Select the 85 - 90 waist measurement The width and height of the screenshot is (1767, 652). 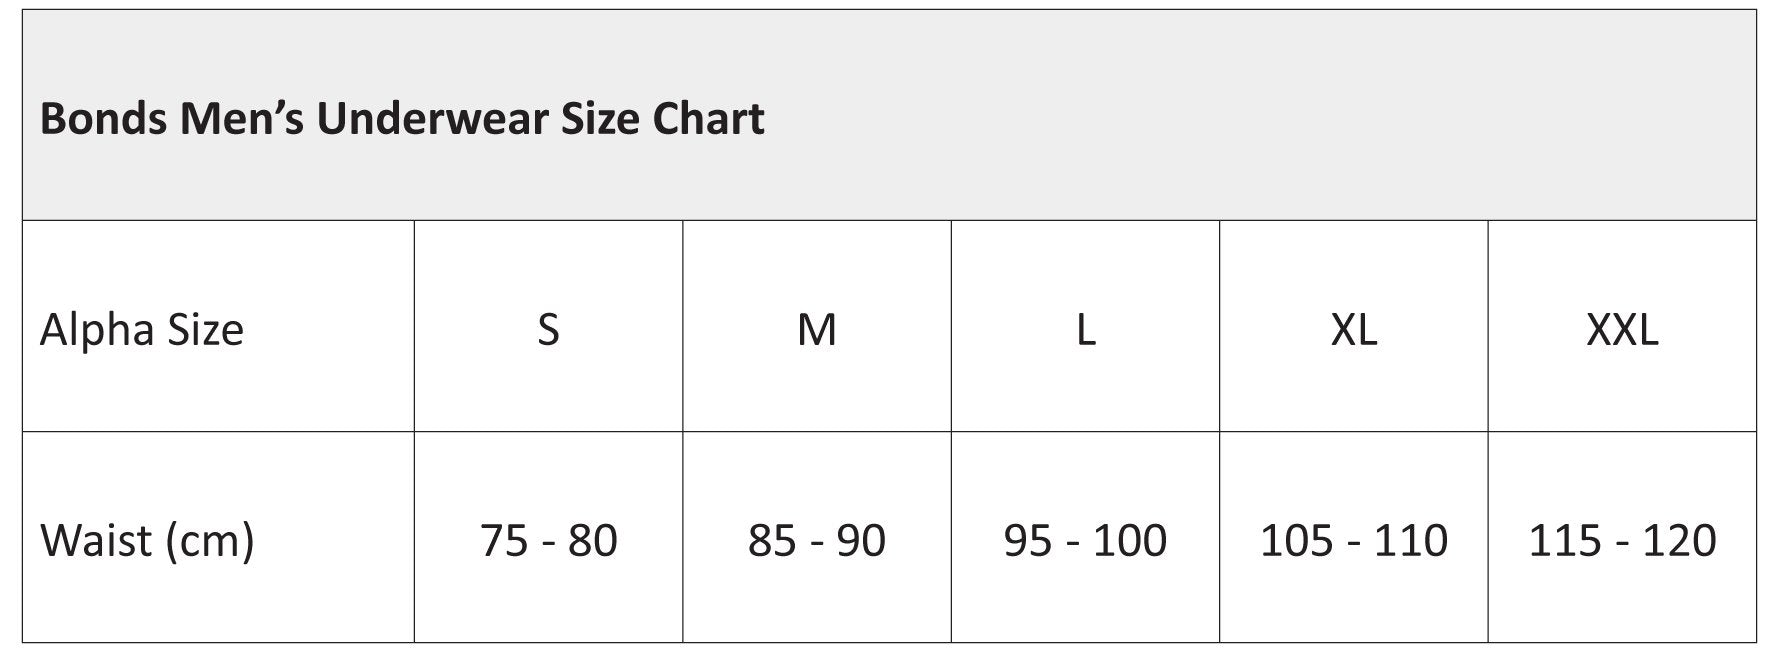[816, 541]
